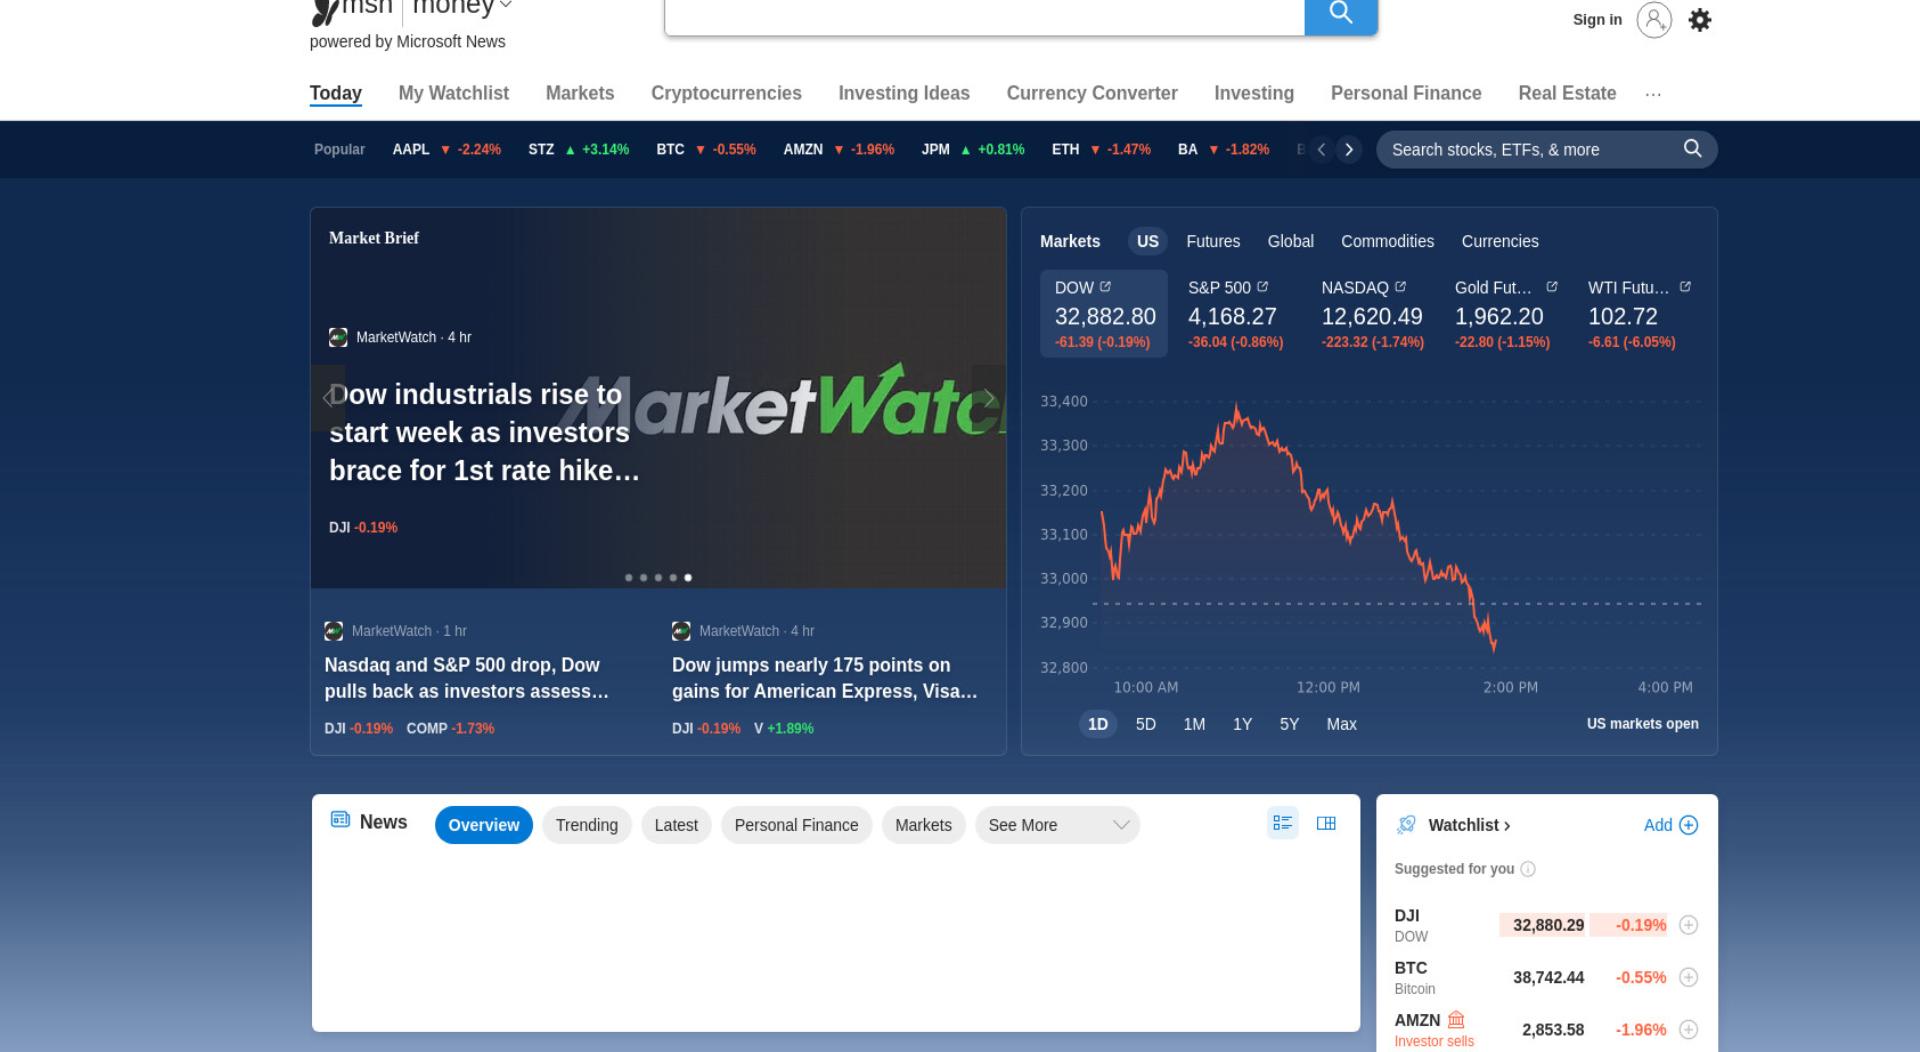
Task: Select the first Market Brief carousel dot
Action: (x=628, y=577)
